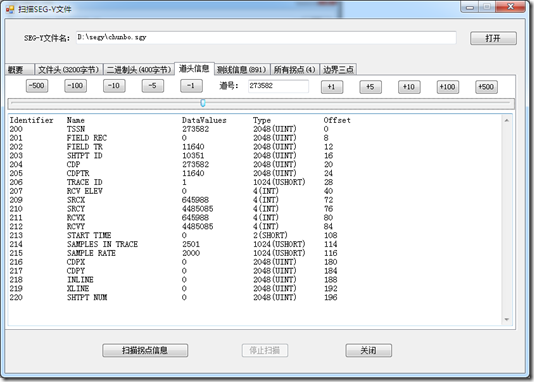This screenshot has width=534, height=382.
Task: Click the -5 trace button
Action: (x=153, y=86)
